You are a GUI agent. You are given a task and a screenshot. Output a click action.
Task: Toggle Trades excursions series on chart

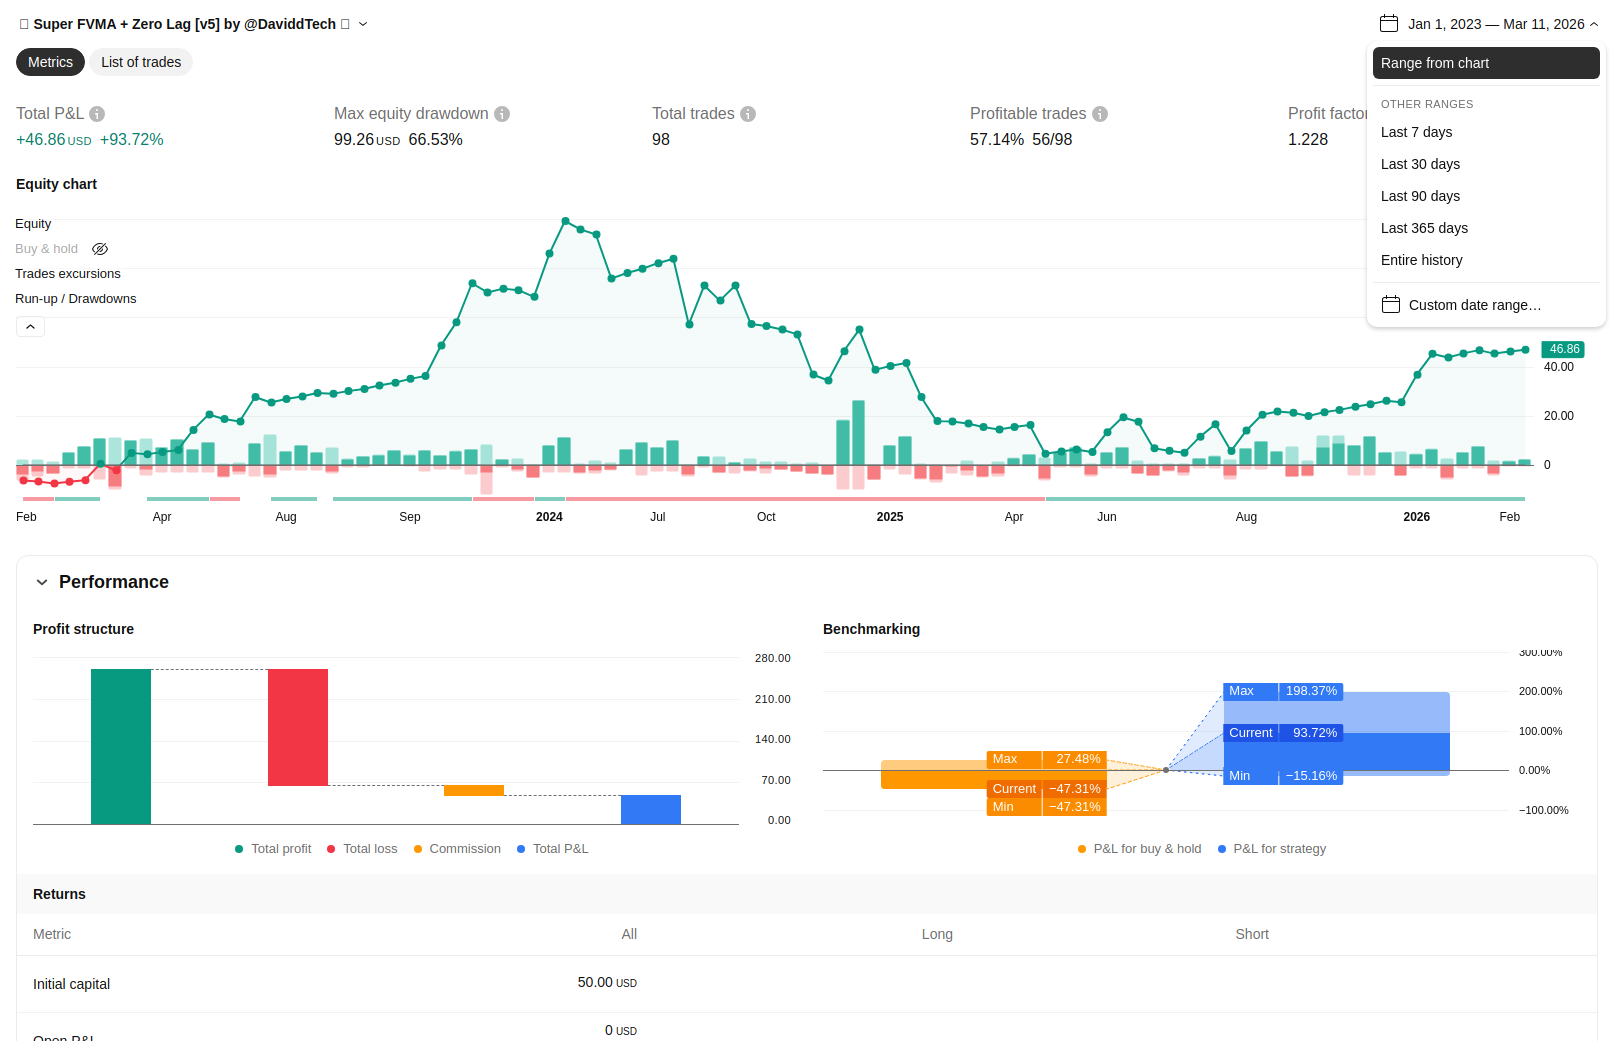coord(68,274)
